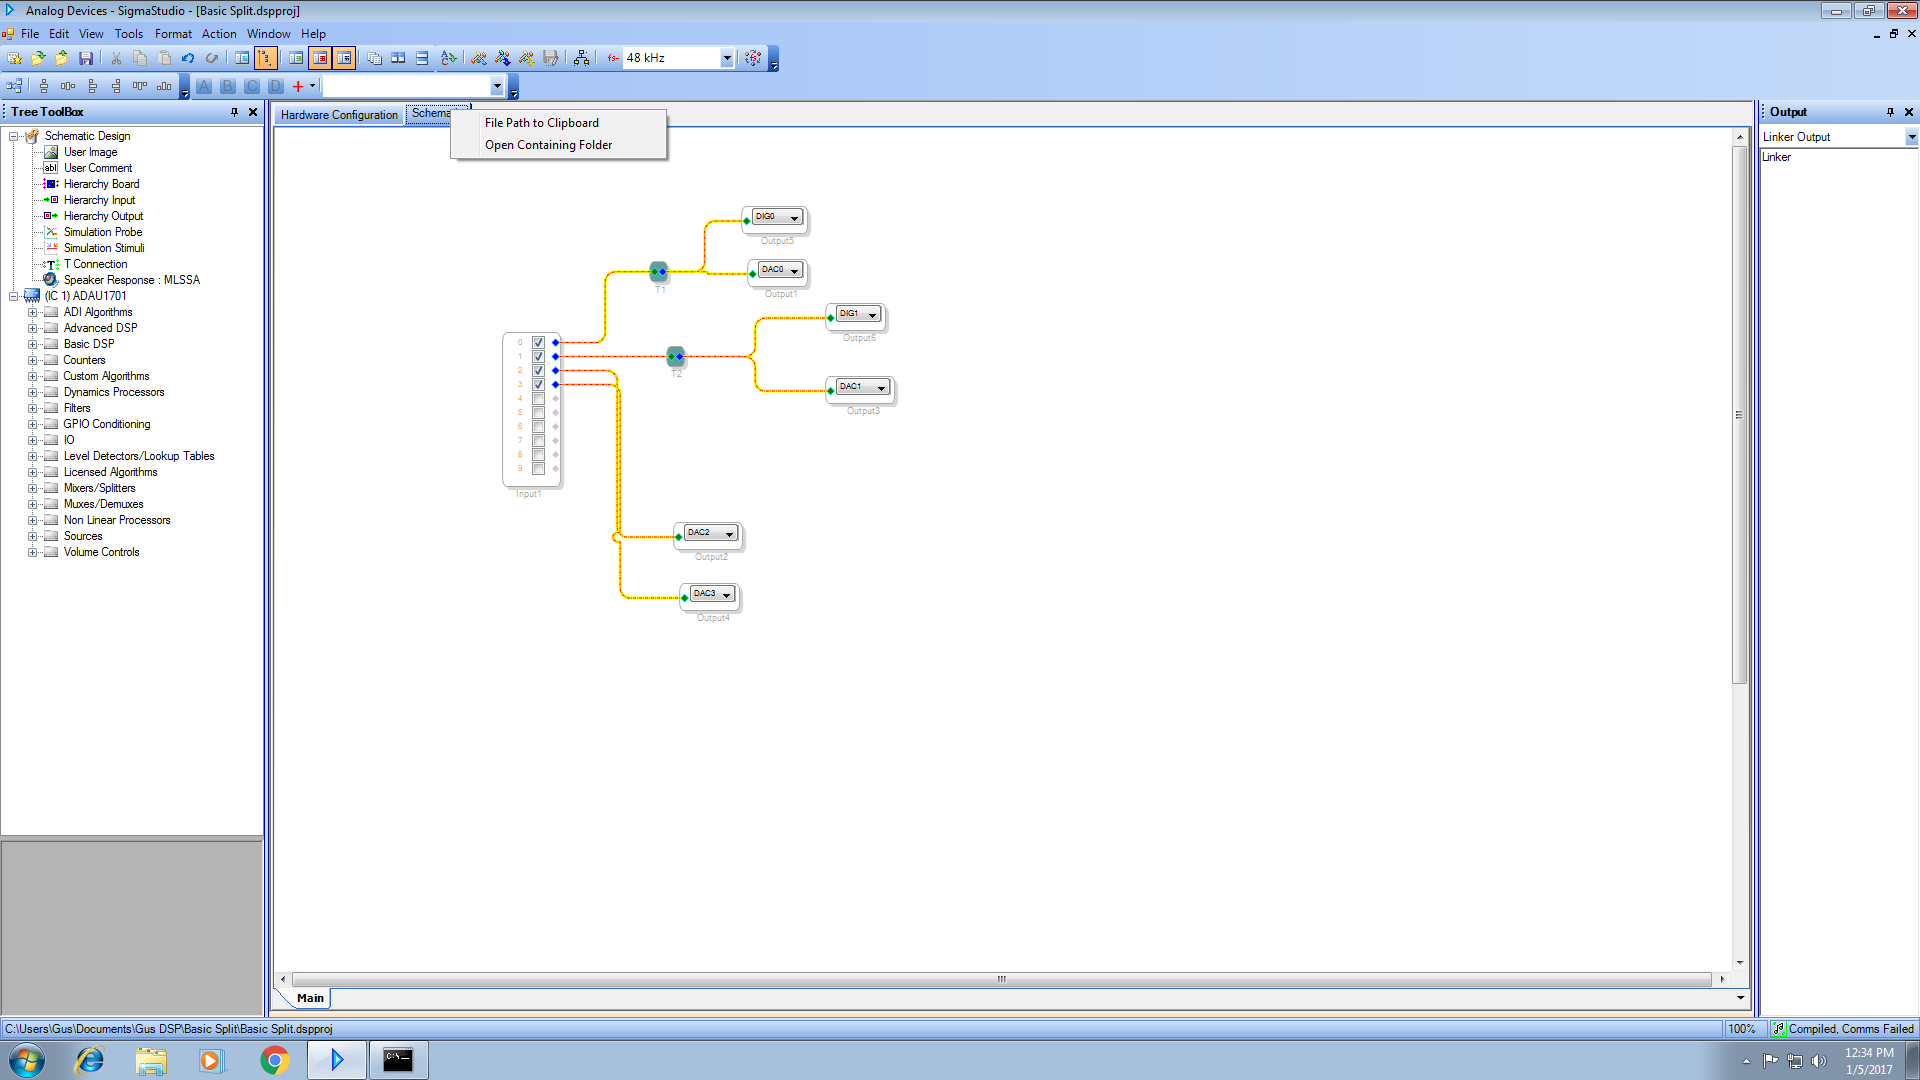
Task: Select the Simulation Probe tree item
Action: tap(103, 232)
